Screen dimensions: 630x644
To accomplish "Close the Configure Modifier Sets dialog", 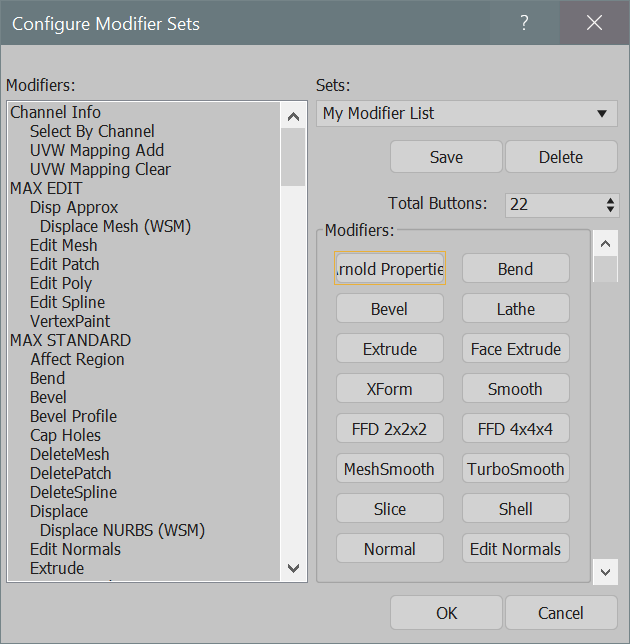I will pyautogui.click(x=594, y=23).
